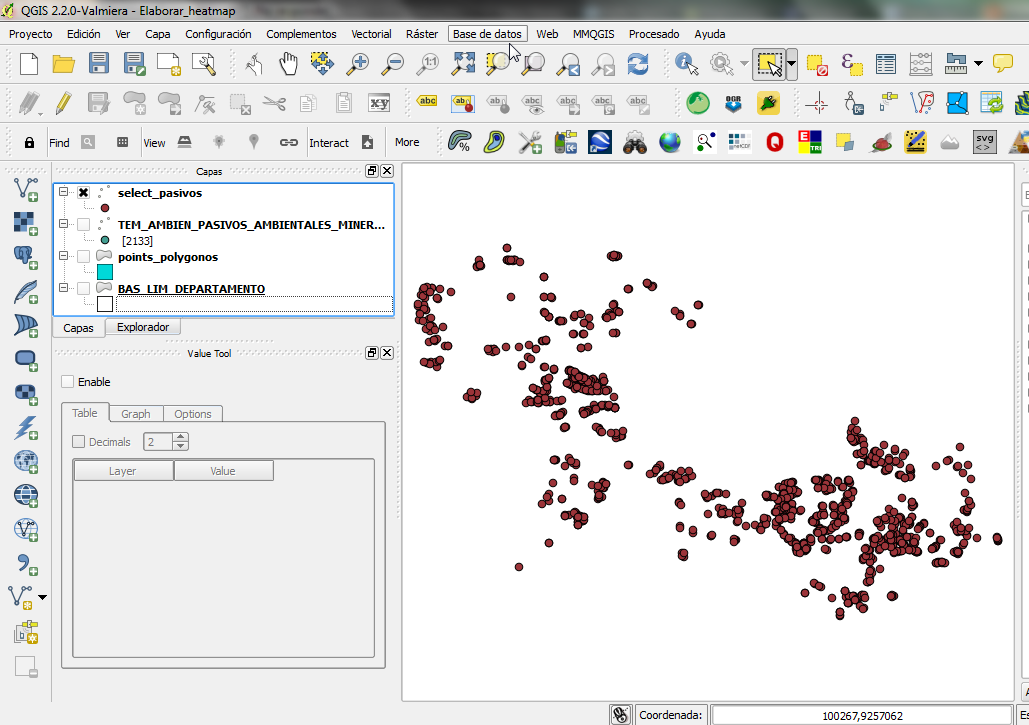Add vector layer from sidebar
This screenshot has width=1029, height=725.
[x=26, y=189]
